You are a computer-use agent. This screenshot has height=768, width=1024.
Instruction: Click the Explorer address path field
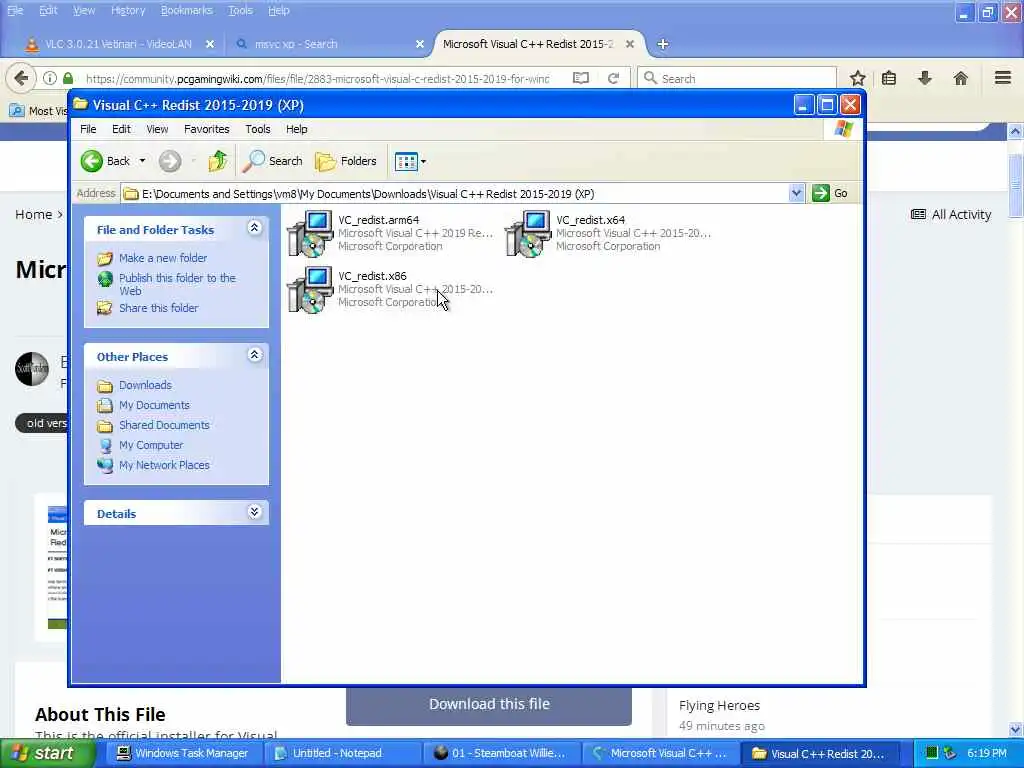pos(457,193)
